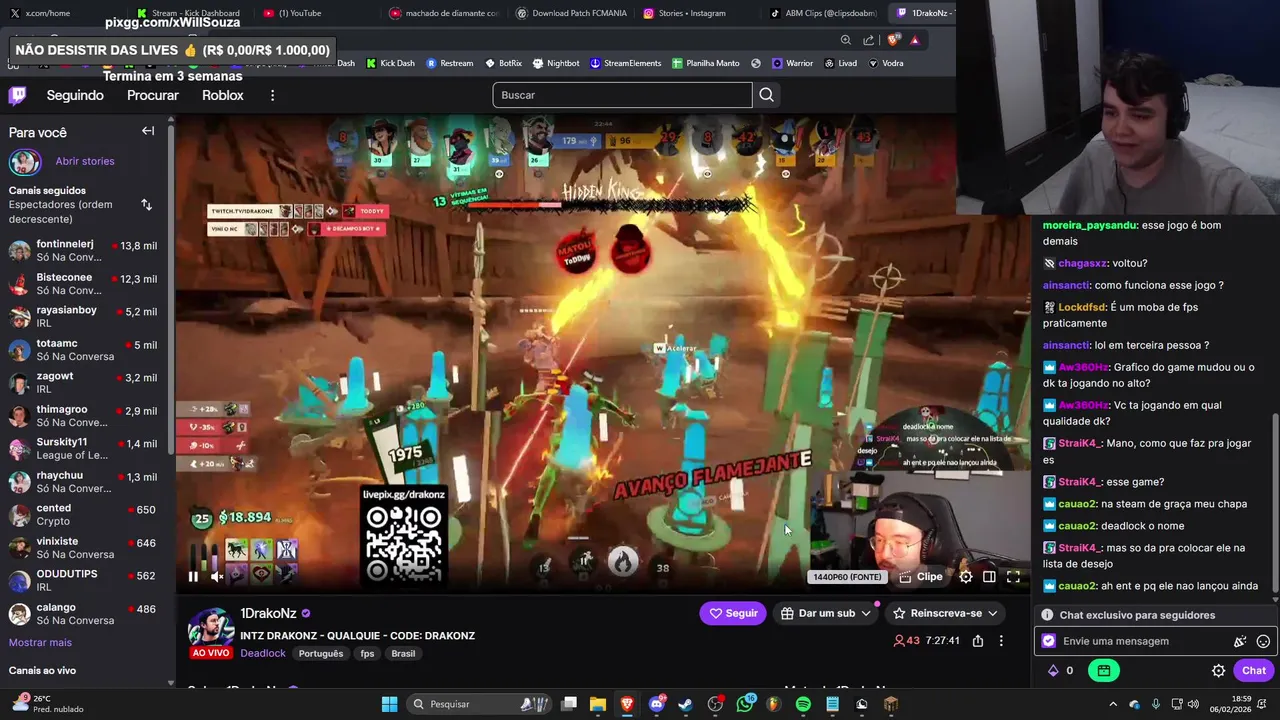This screenshot has height=720, width=1280.
Task: Open stream more options menu
Action: click(1001, 641)
